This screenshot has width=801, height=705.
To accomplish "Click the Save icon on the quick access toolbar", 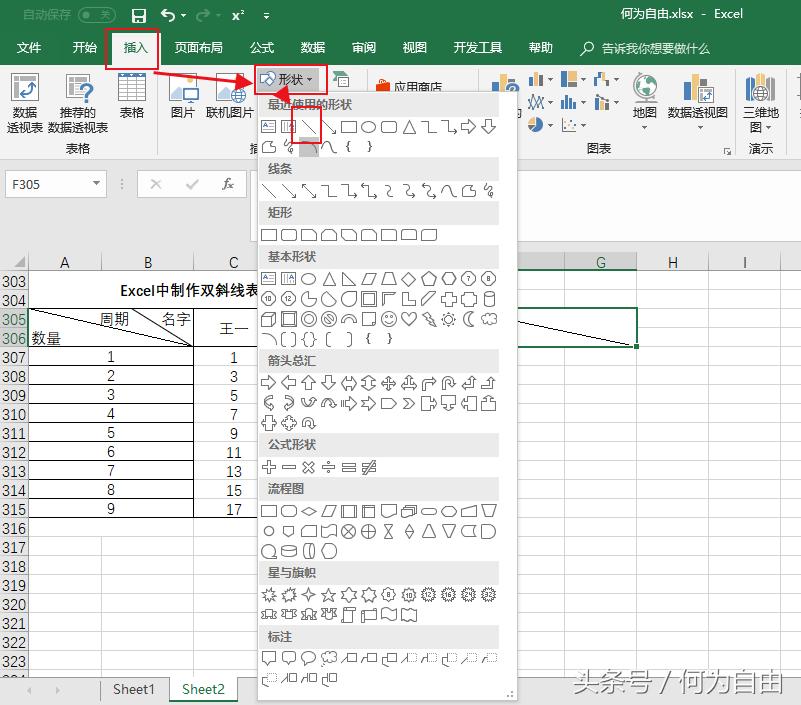I will (138, 14).
